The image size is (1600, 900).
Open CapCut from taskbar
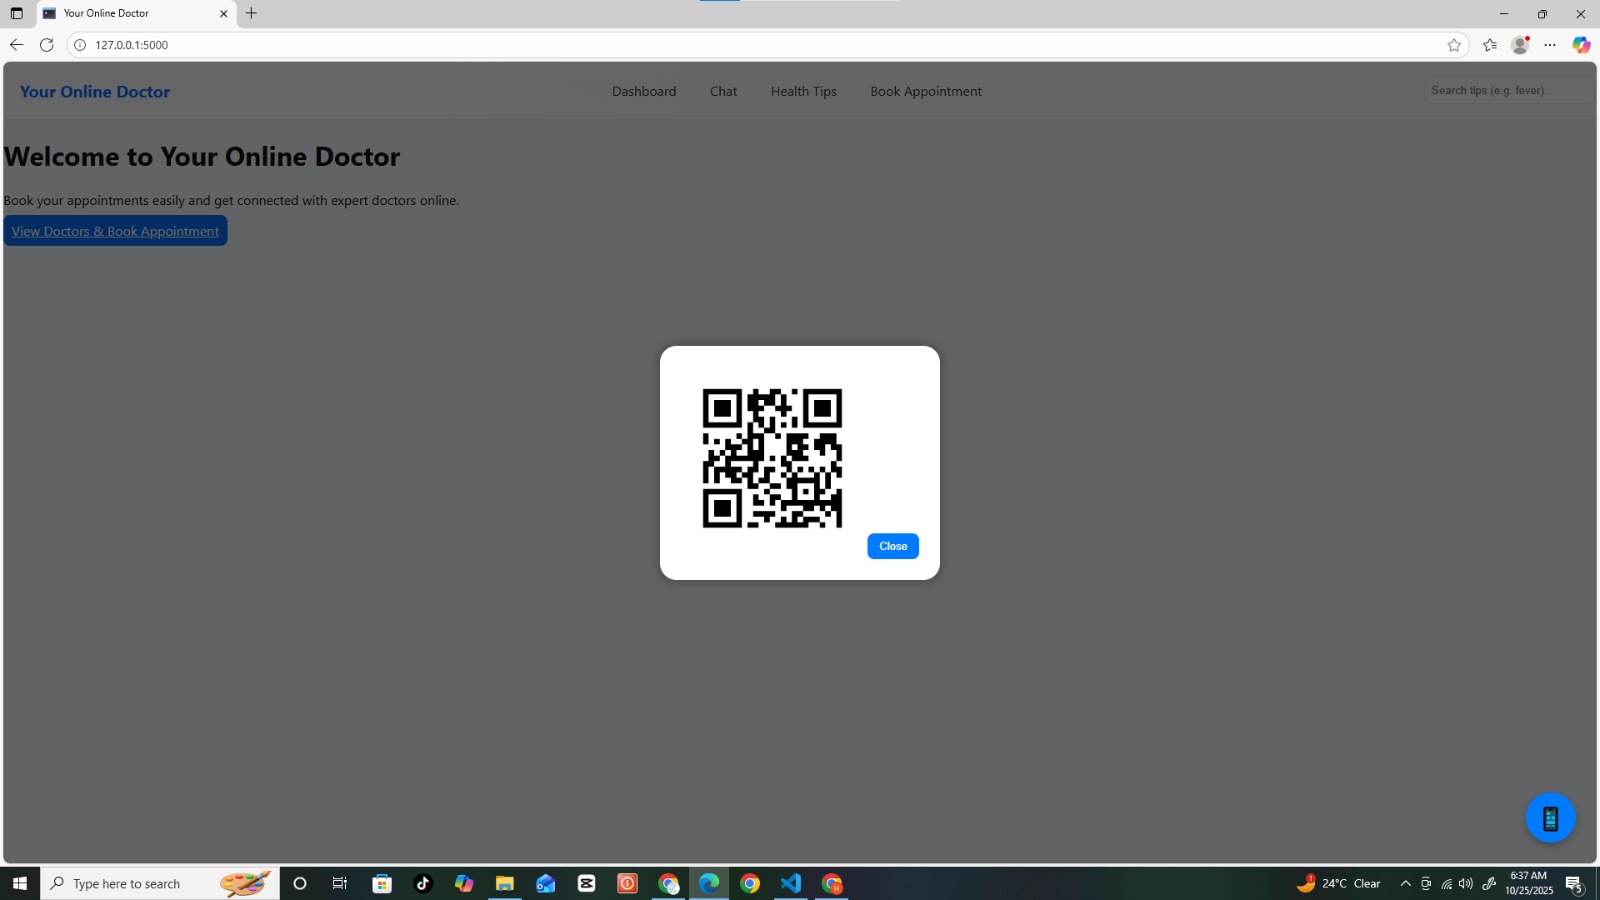[x=587, y=883]
